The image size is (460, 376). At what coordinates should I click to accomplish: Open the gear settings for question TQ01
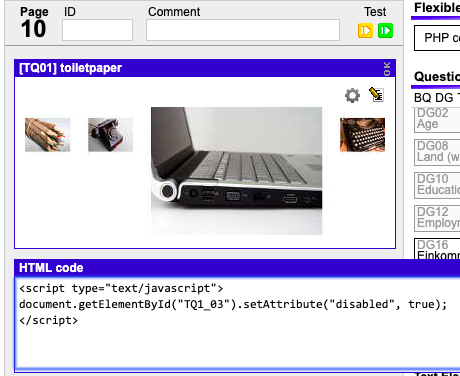tap(352, 96)
